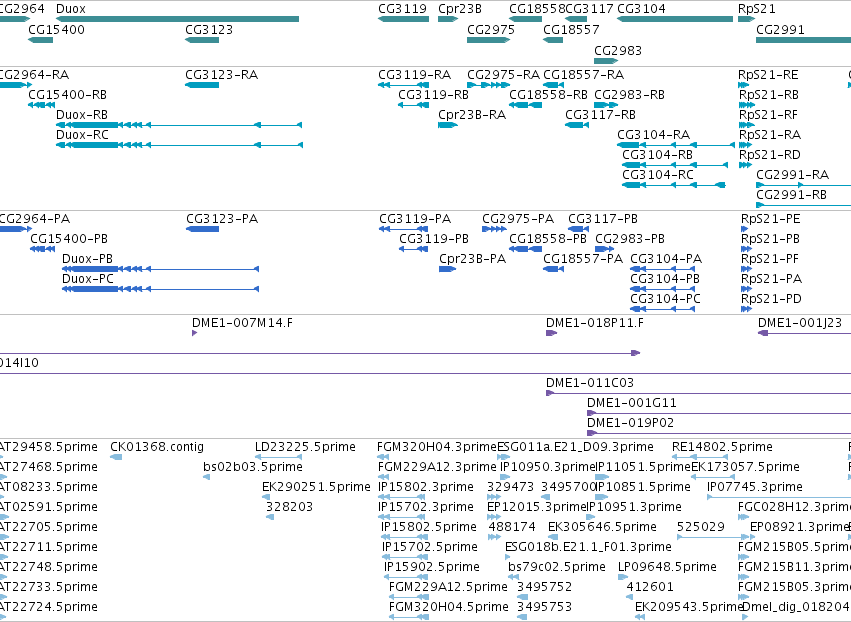Select the 488174 EST label
The width and height of the screenshot is (851, 622).
click(x=512, y=527)
